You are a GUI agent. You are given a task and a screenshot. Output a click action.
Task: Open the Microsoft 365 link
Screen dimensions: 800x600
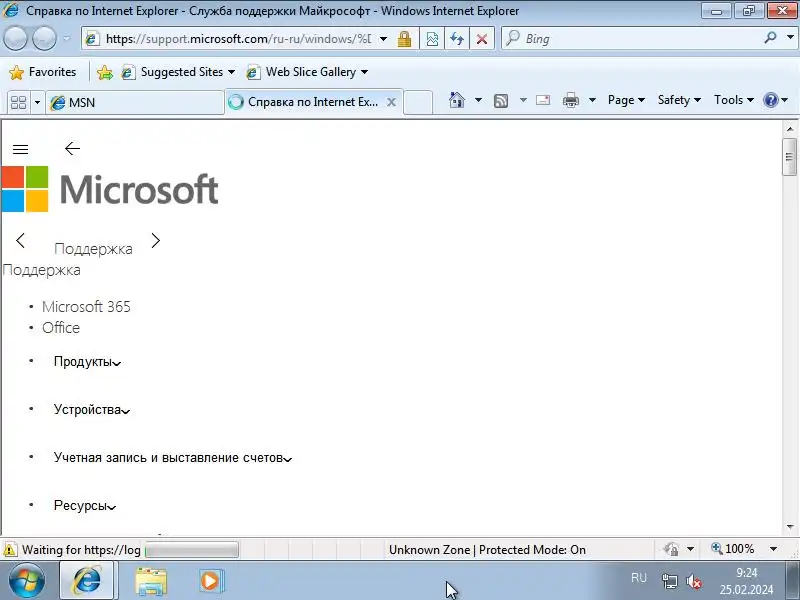(86, 307)
